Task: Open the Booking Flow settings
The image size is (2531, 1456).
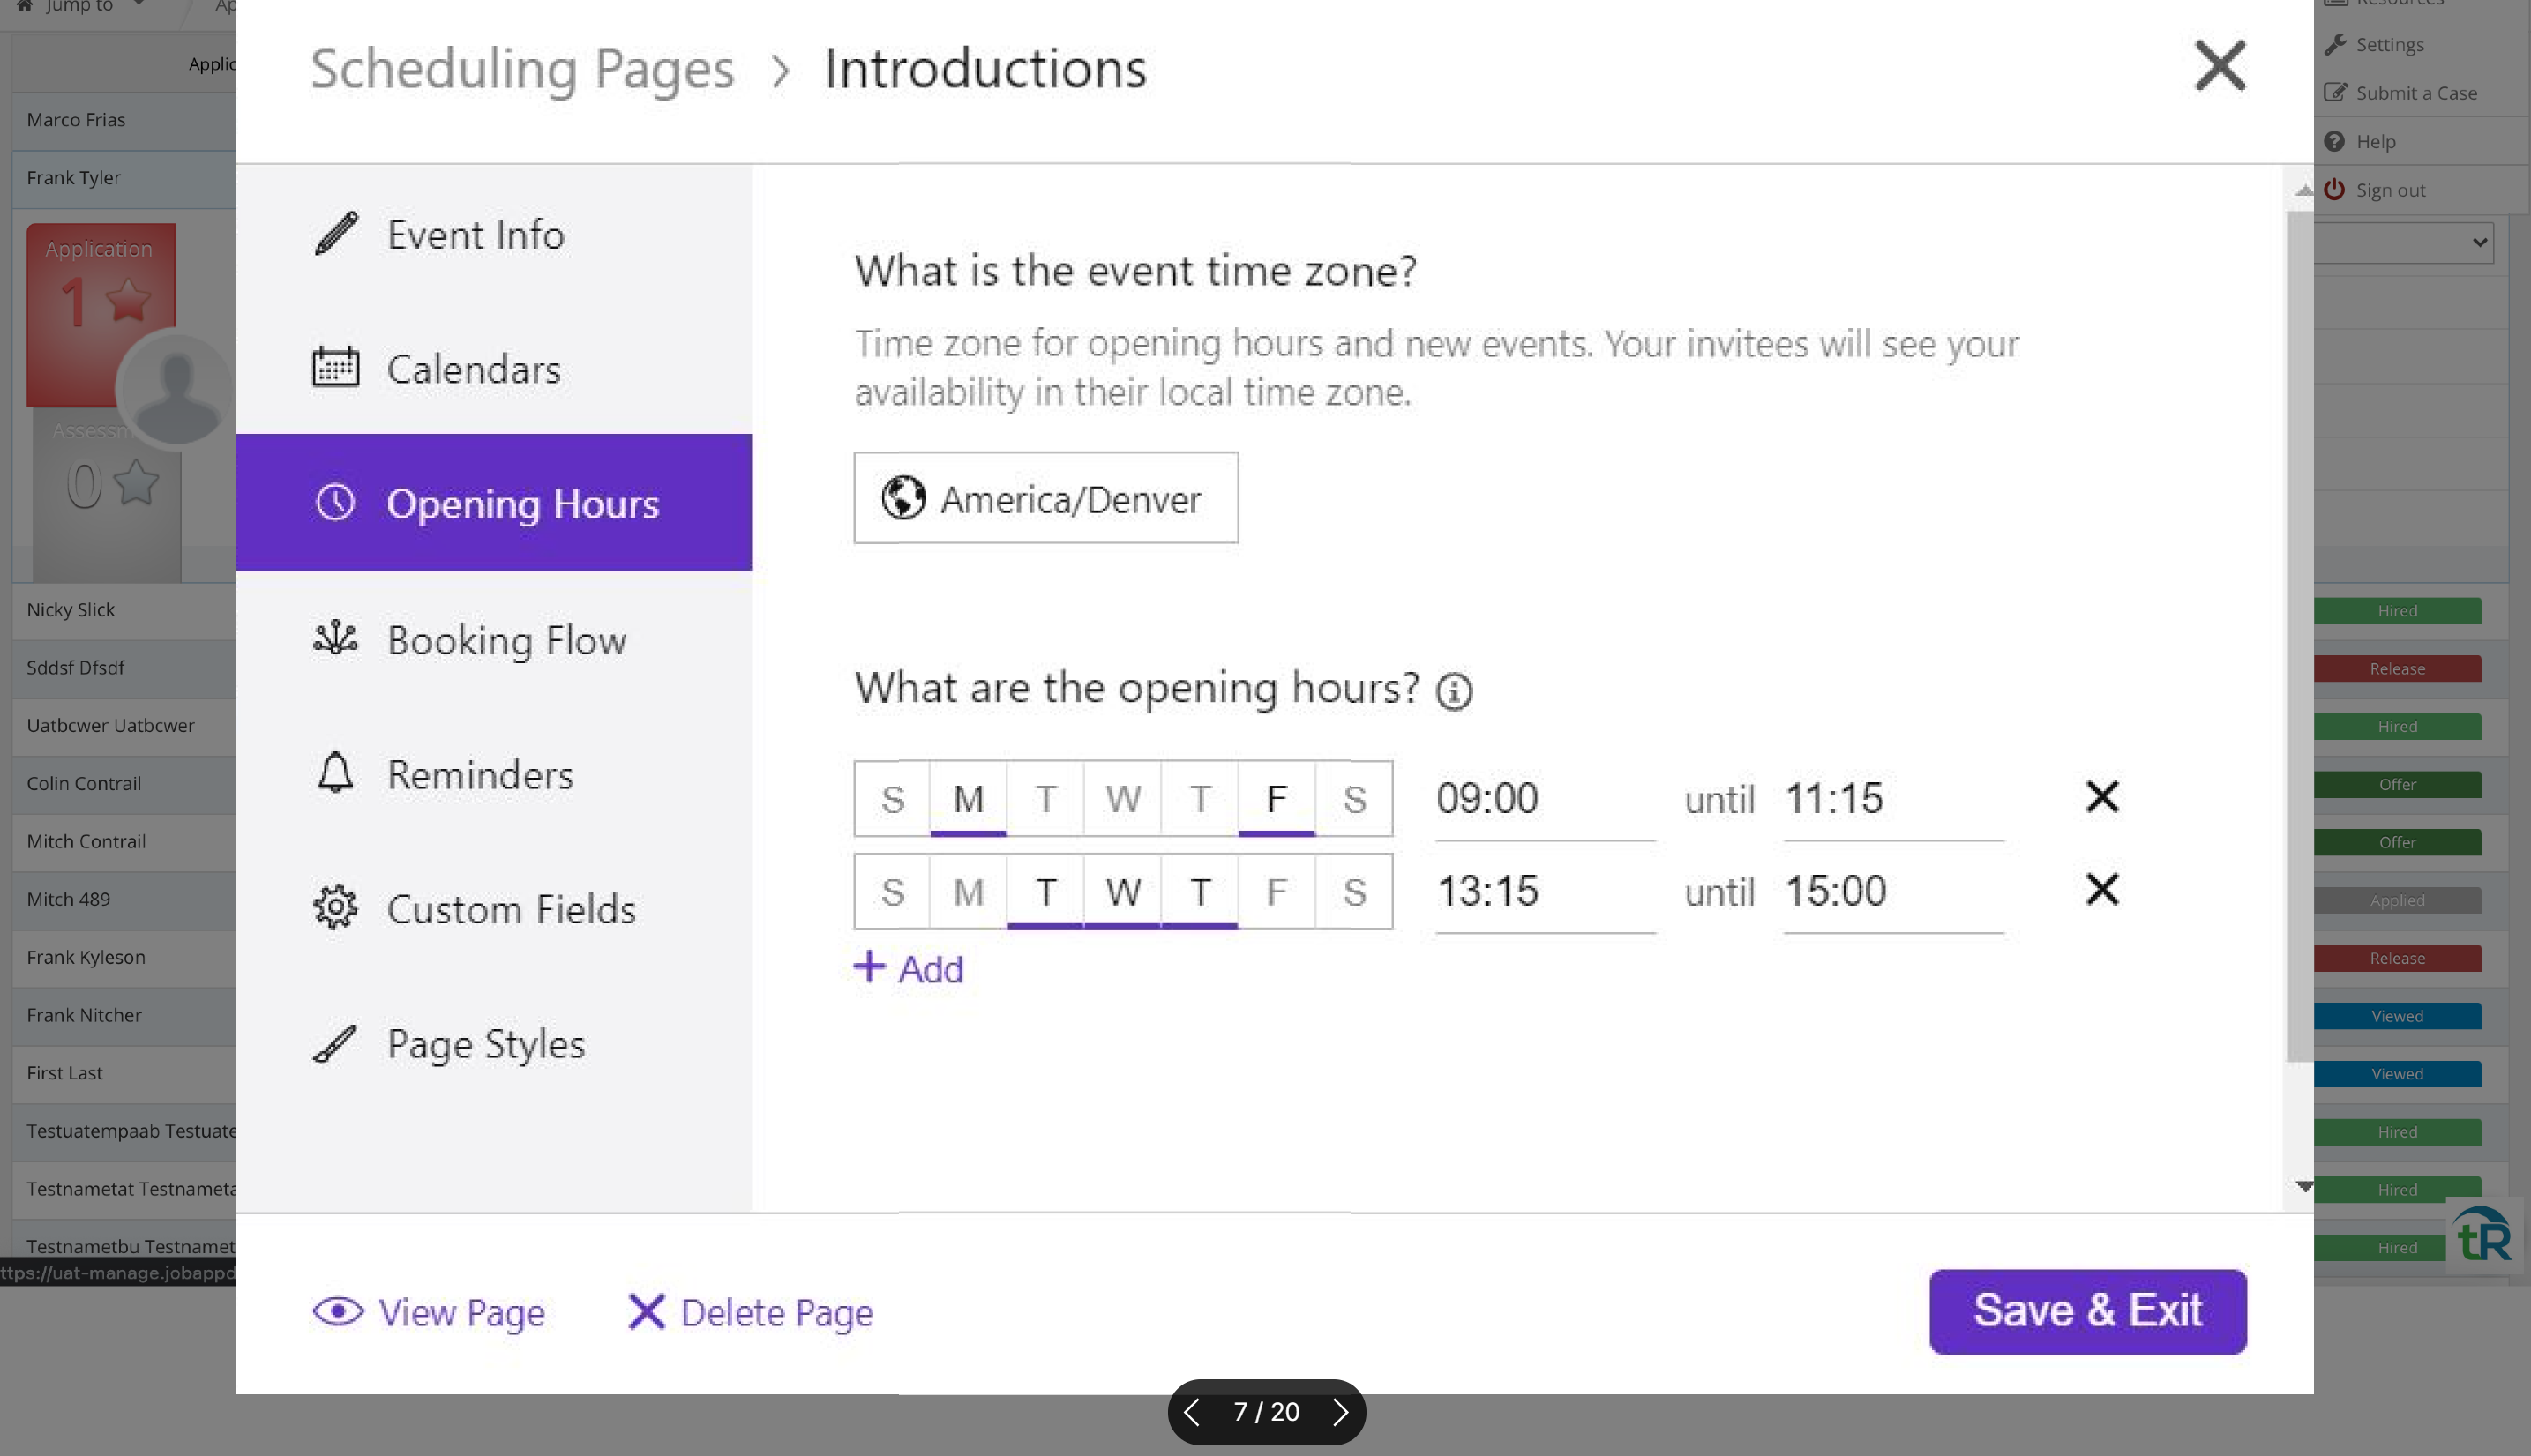Action: point(507,640)
